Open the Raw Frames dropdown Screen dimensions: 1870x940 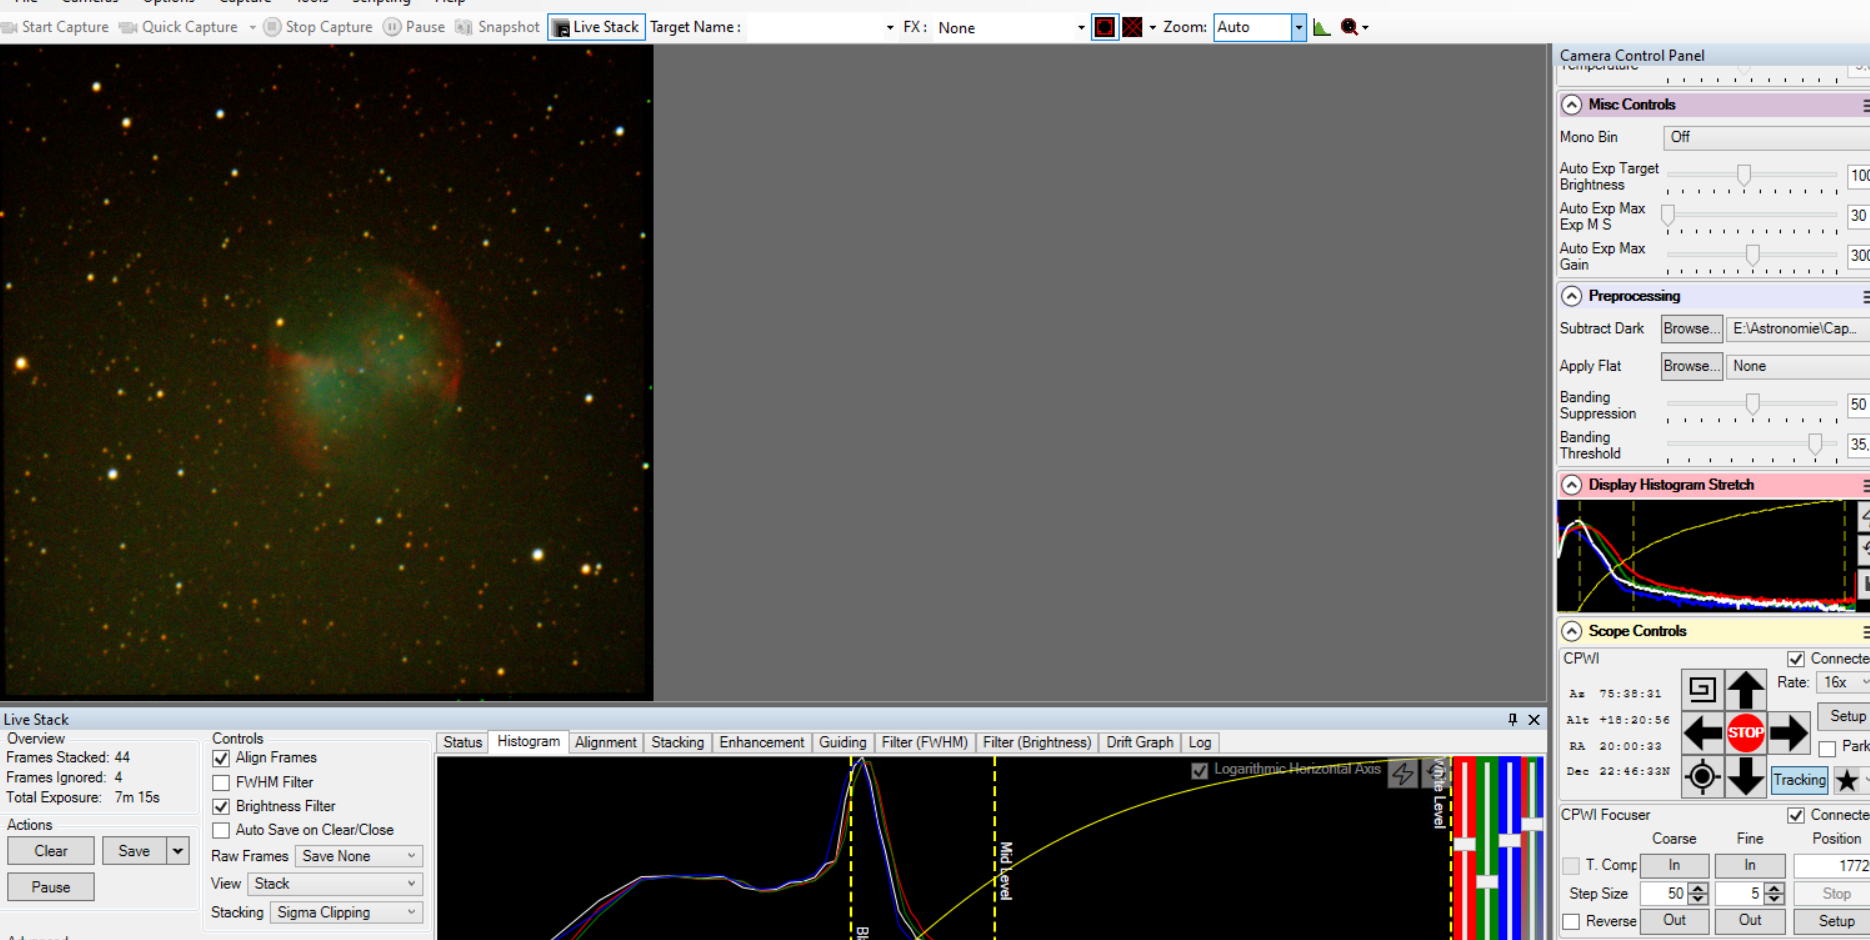pyautogui.click(x=359, y=856)
